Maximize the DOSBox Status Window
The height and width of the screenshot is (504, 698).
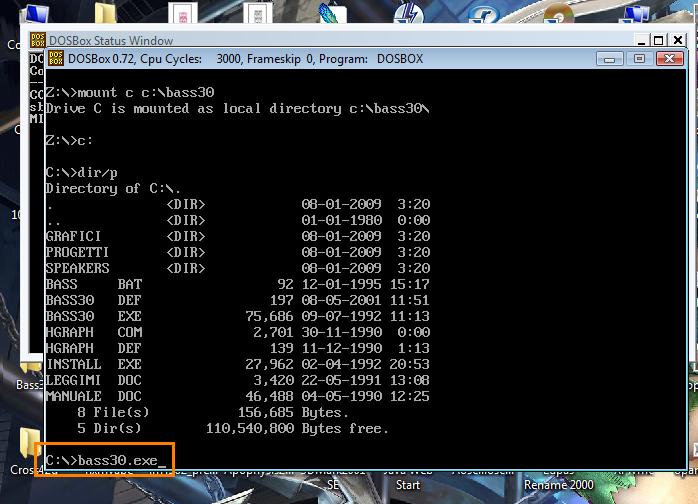658,41
